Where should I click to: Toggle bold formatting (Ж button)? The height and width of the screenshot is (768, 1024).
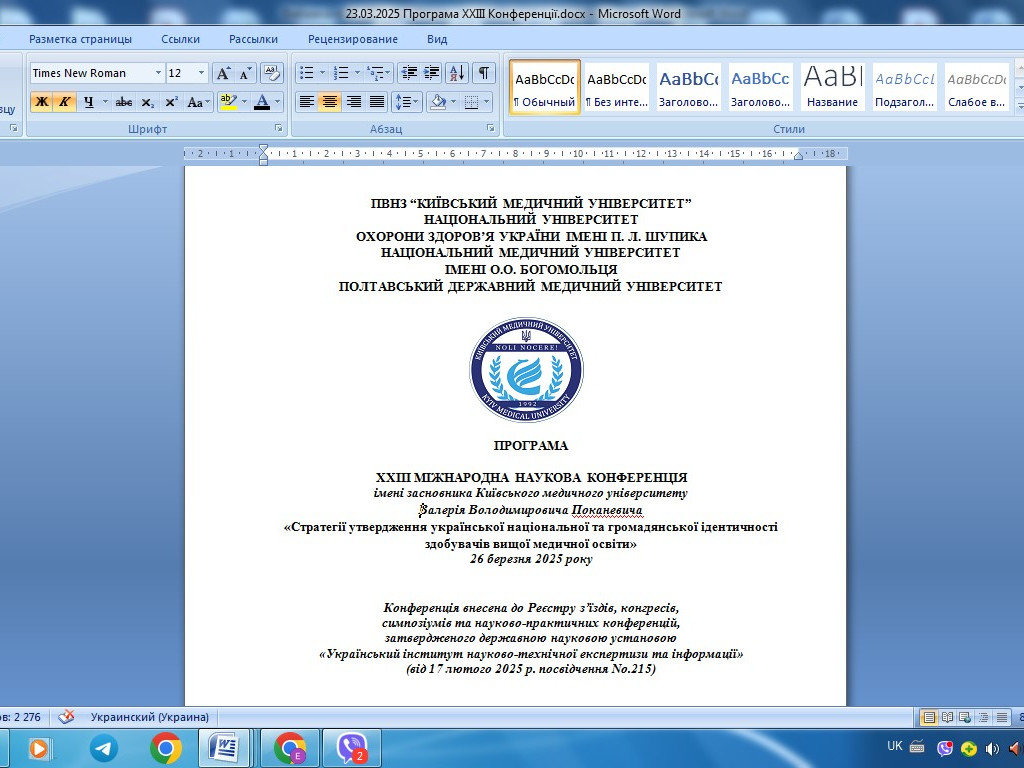41,102
